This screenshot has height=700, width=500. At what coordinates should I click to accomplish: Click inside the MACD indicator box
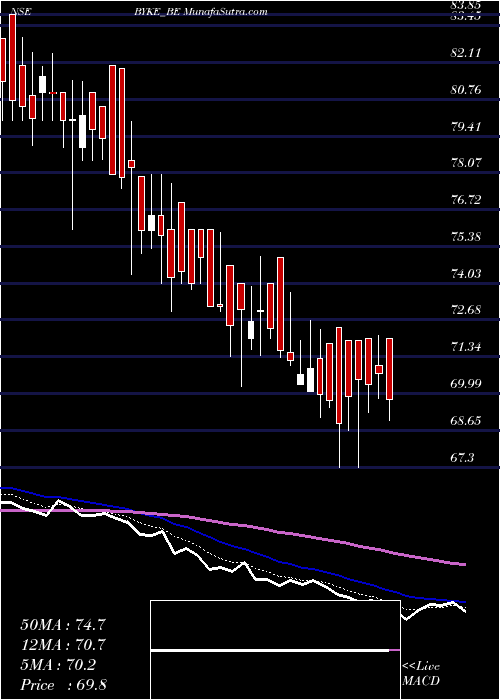(275, 650)
